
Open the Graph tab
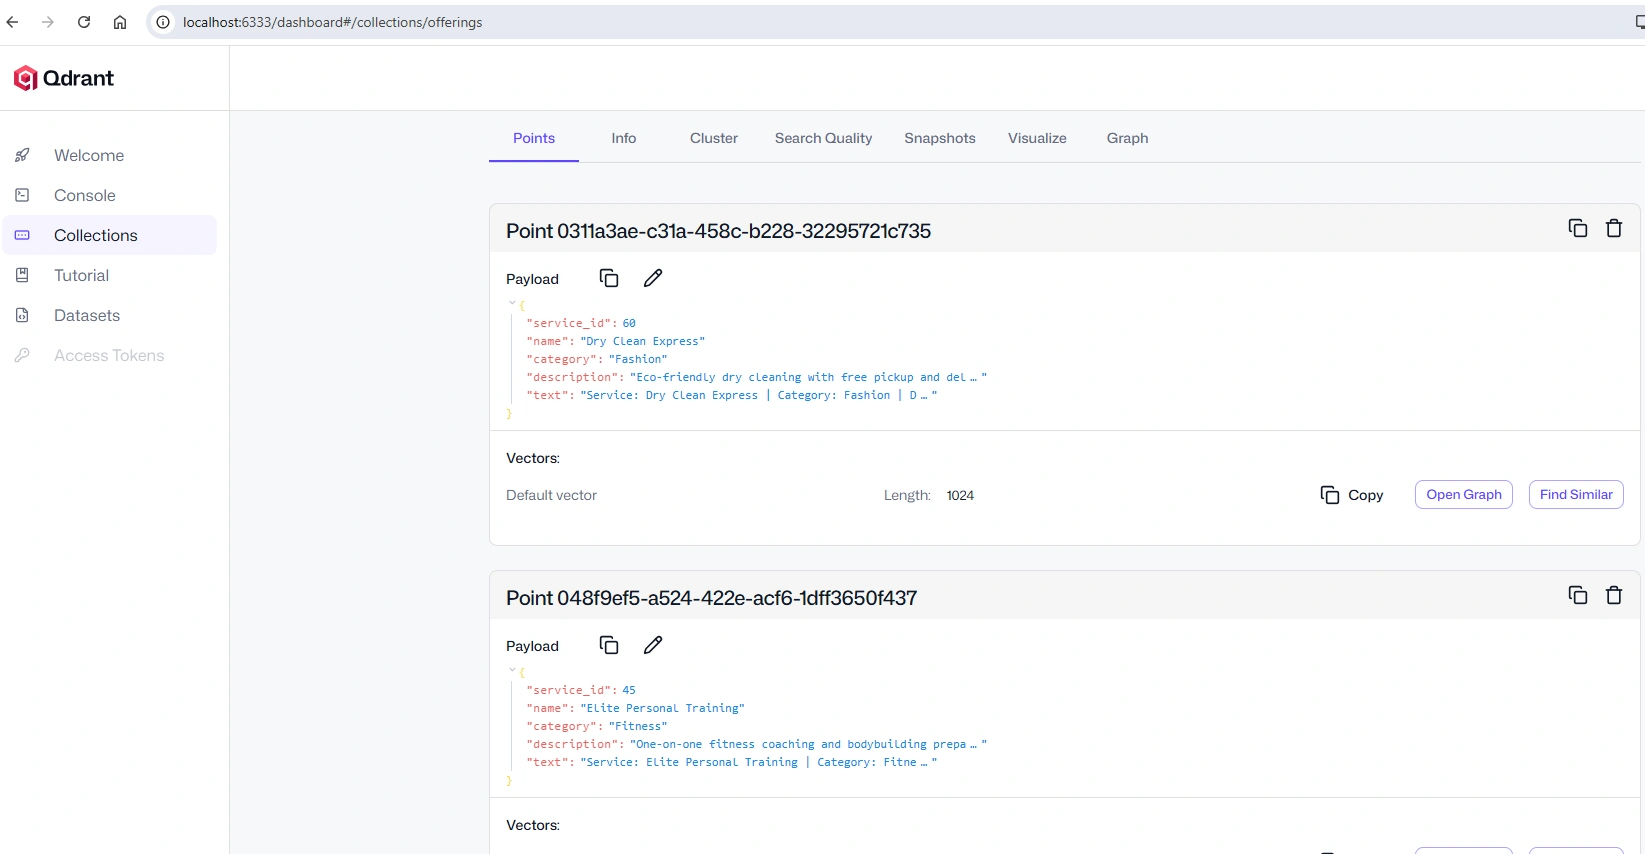click(1127, 138)
